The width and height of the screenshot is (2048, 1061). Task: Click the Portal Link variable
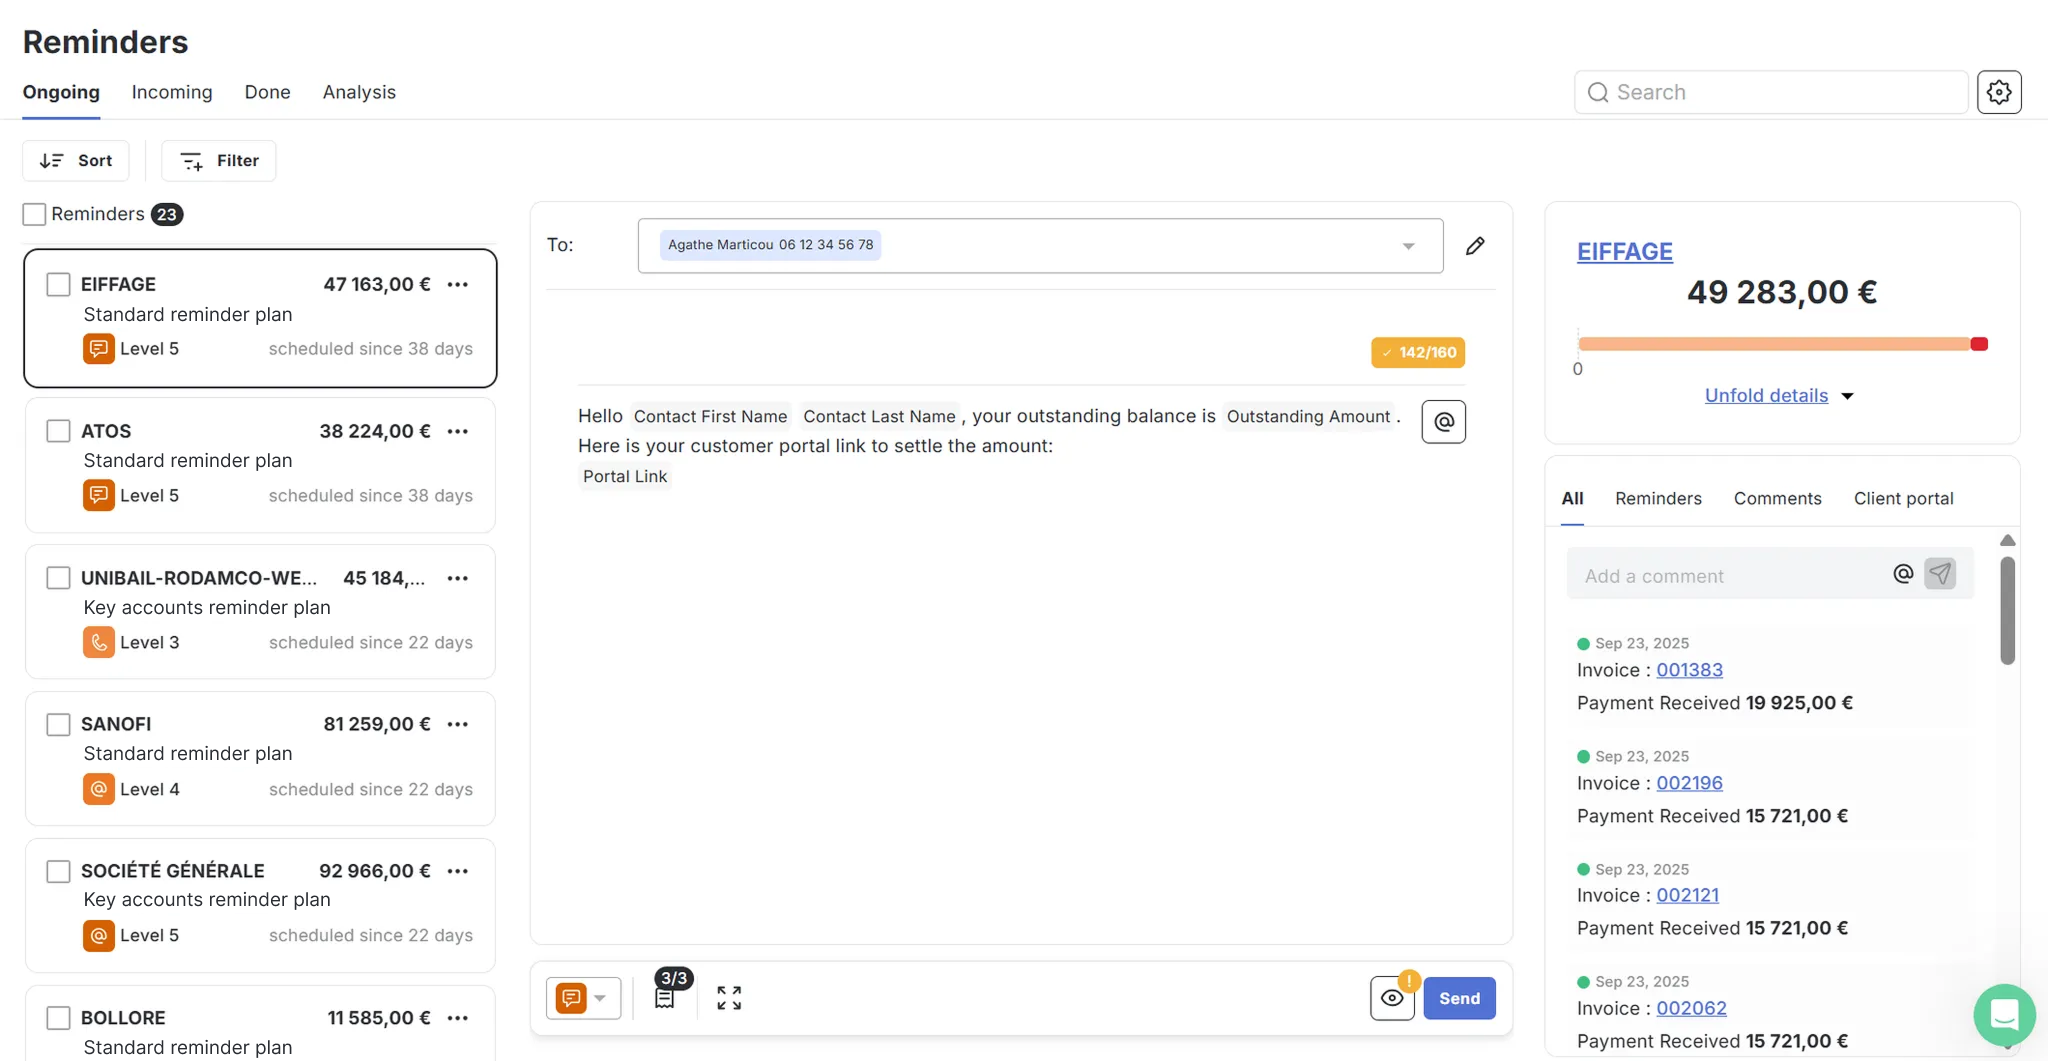pos(624,477)
